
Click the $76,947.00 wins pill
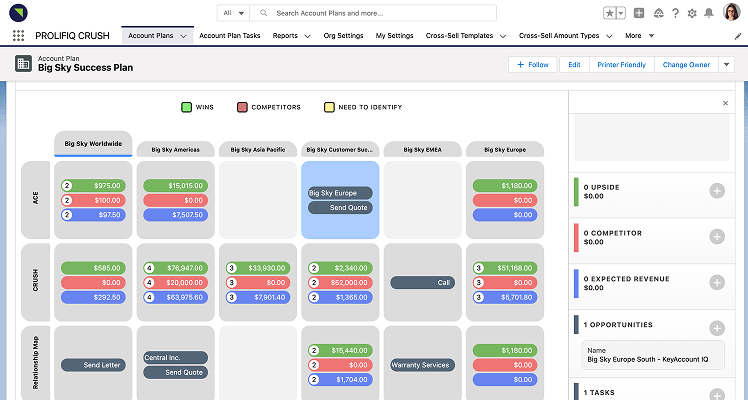point(176,268)
